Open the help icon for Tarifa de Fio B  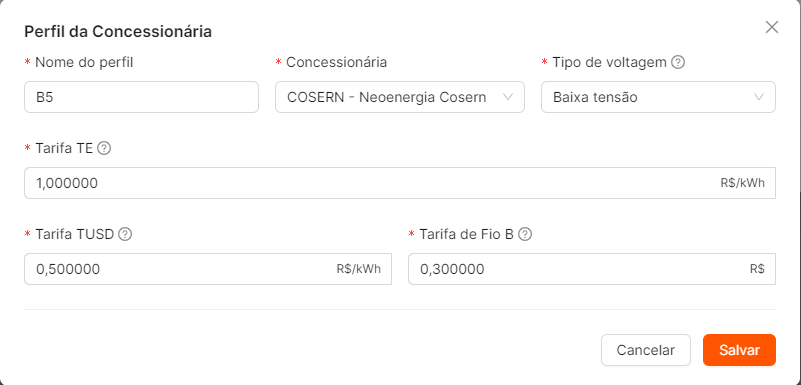click(x=525, y=234)
